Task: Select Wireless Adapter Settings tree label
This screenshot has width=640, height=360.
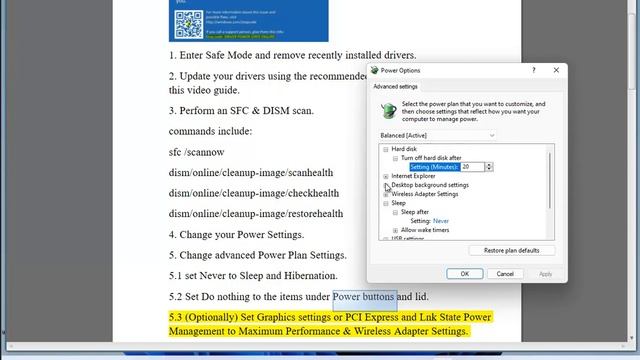Action: [x=424, y=194]
